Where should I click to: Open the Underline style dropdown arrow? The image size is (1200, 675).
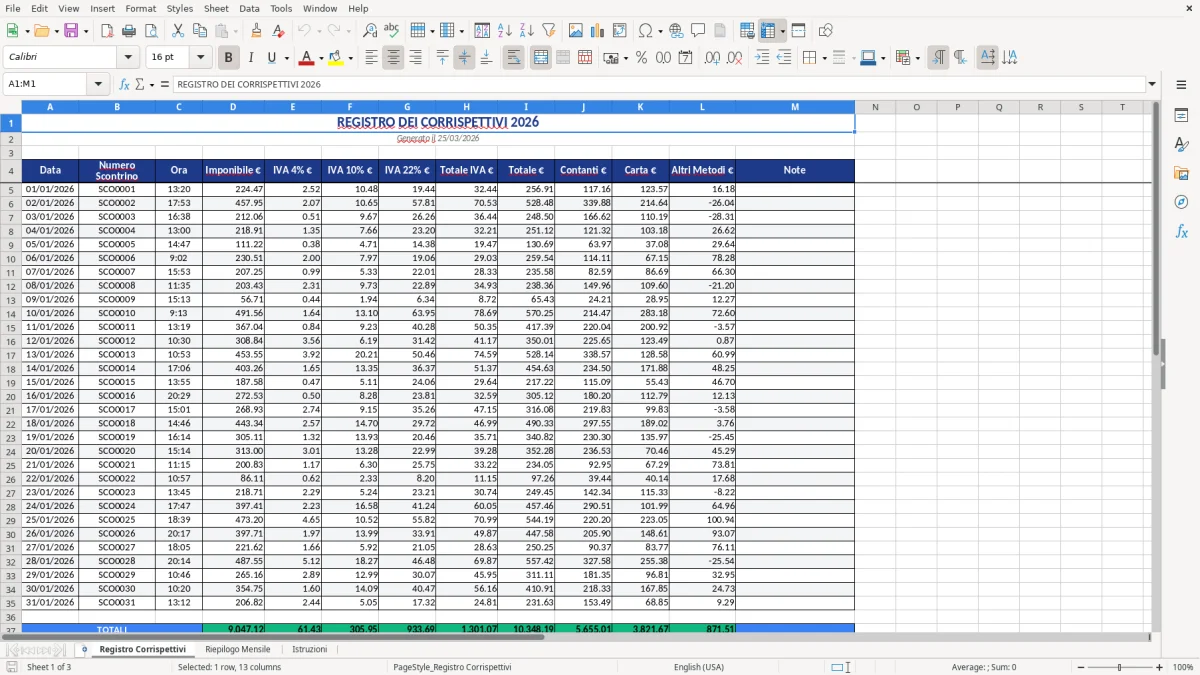click(286, 58)
